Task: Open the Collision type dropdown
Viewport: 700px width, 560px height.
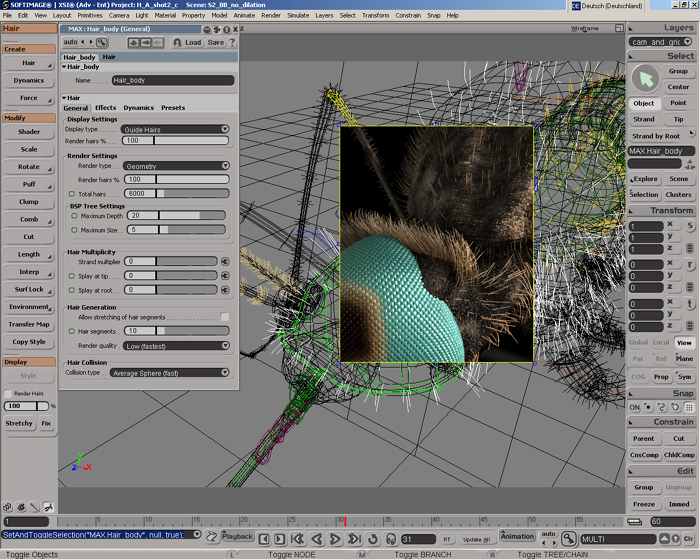Action: tap(169, 372)
